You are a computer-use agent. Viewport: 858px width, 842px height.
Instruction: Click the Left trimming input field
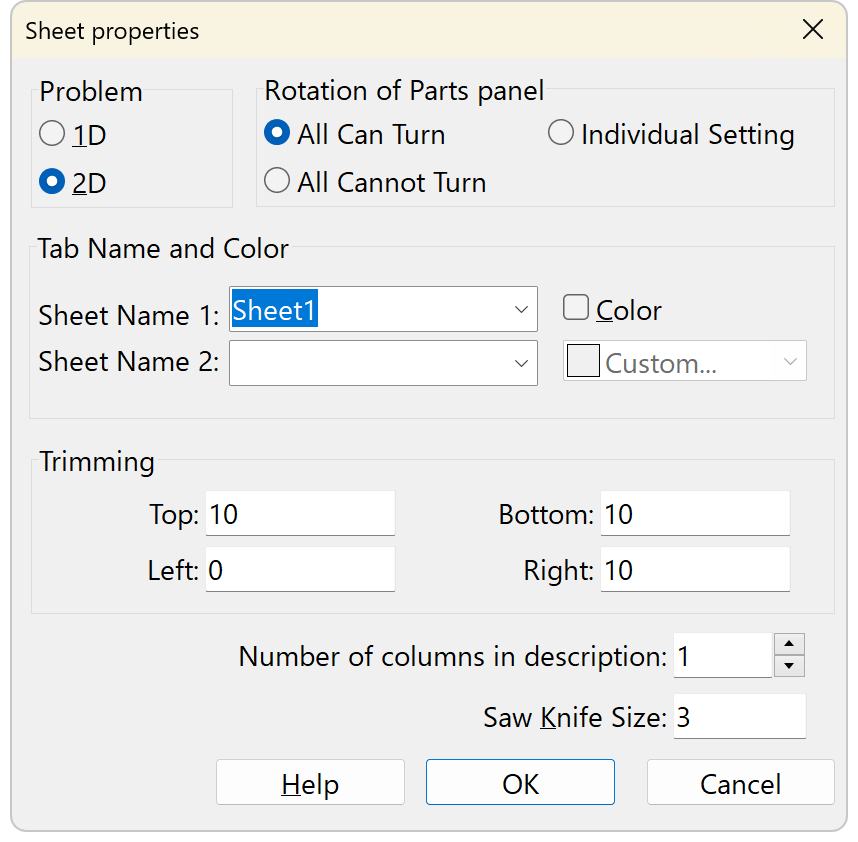click(300, 570)
